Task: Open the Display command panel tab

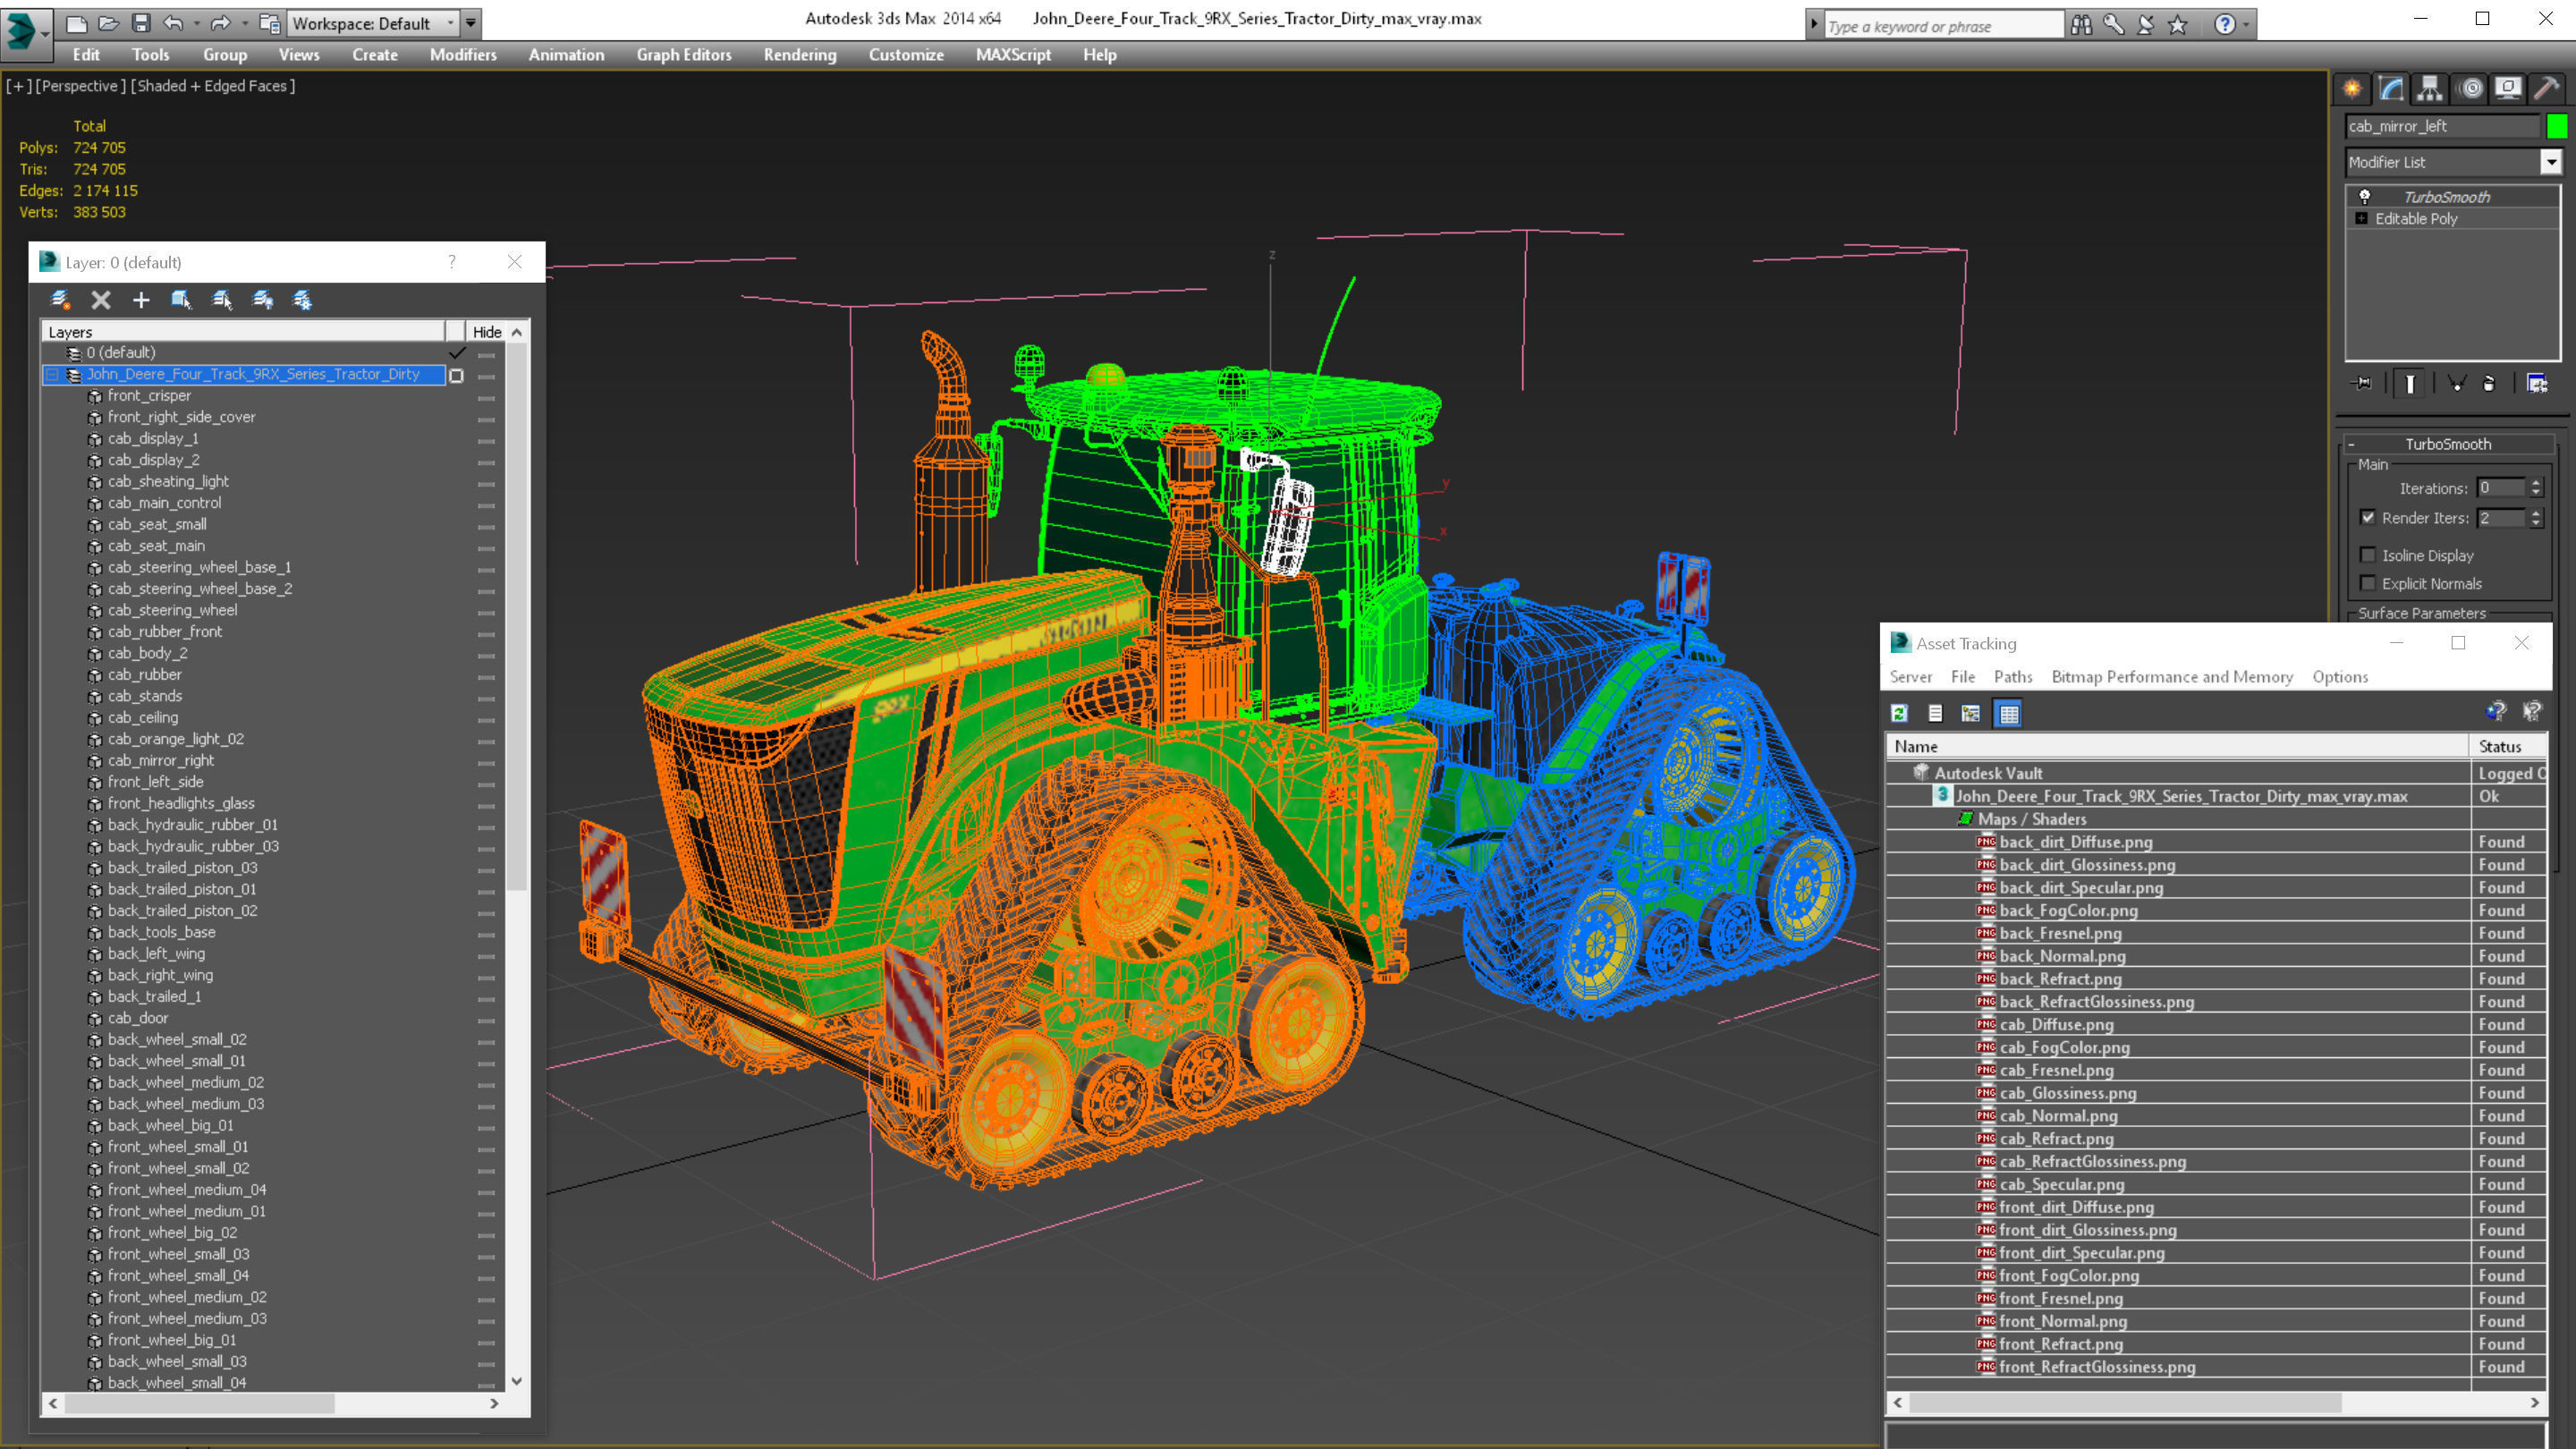Action: coord(2508,88)
